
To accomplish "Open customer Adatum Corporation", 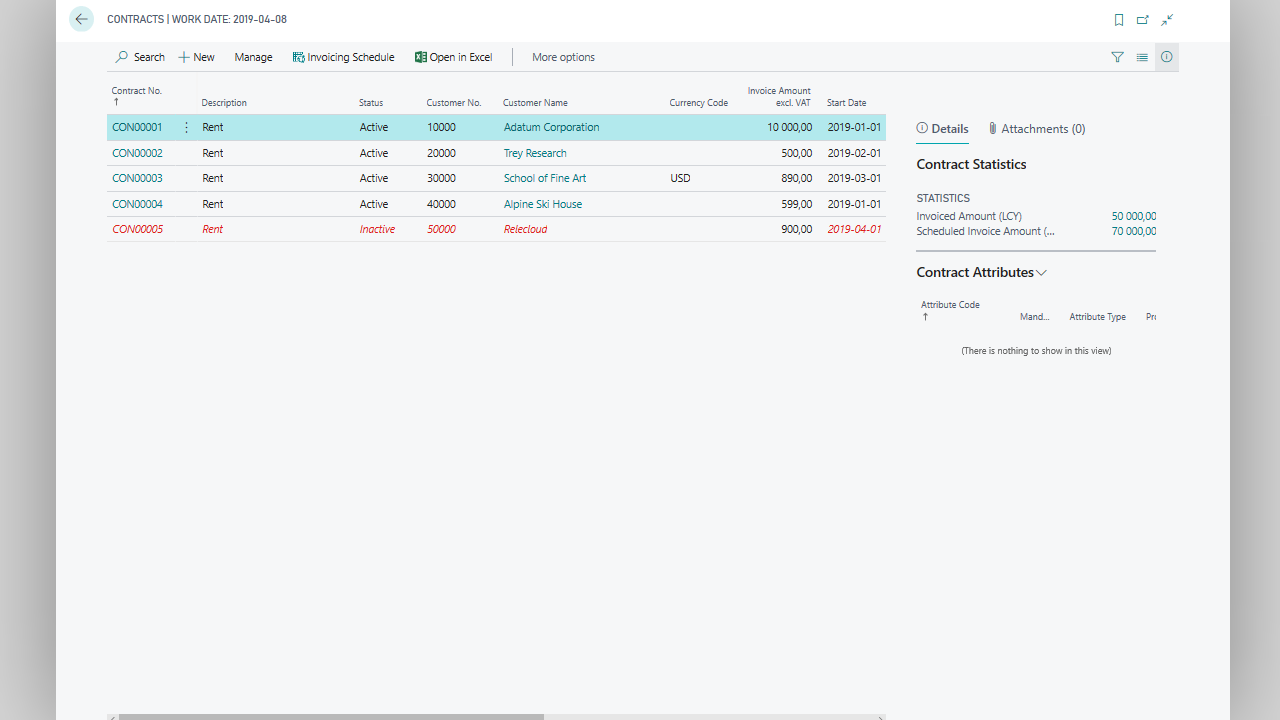I will point(552,128).
